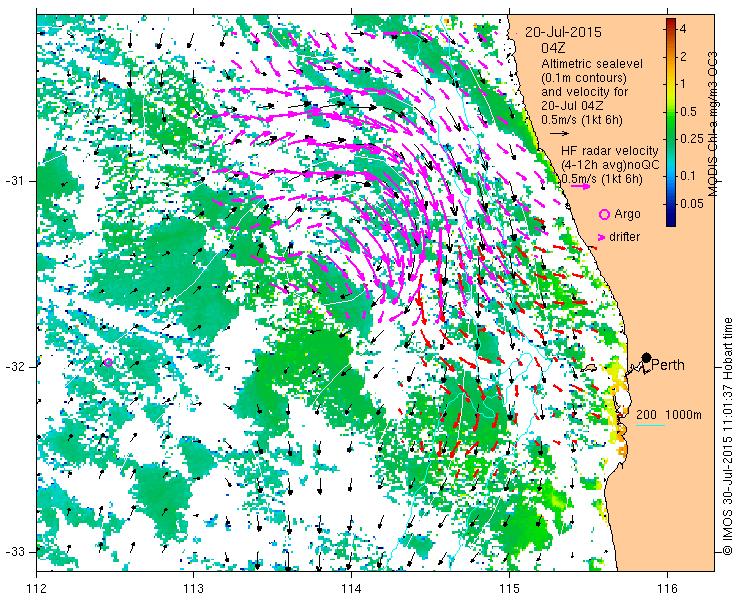Click the cyan 200 1000m isobath legend line
This screenshot has width=740, height=600.
pos(650,426)
